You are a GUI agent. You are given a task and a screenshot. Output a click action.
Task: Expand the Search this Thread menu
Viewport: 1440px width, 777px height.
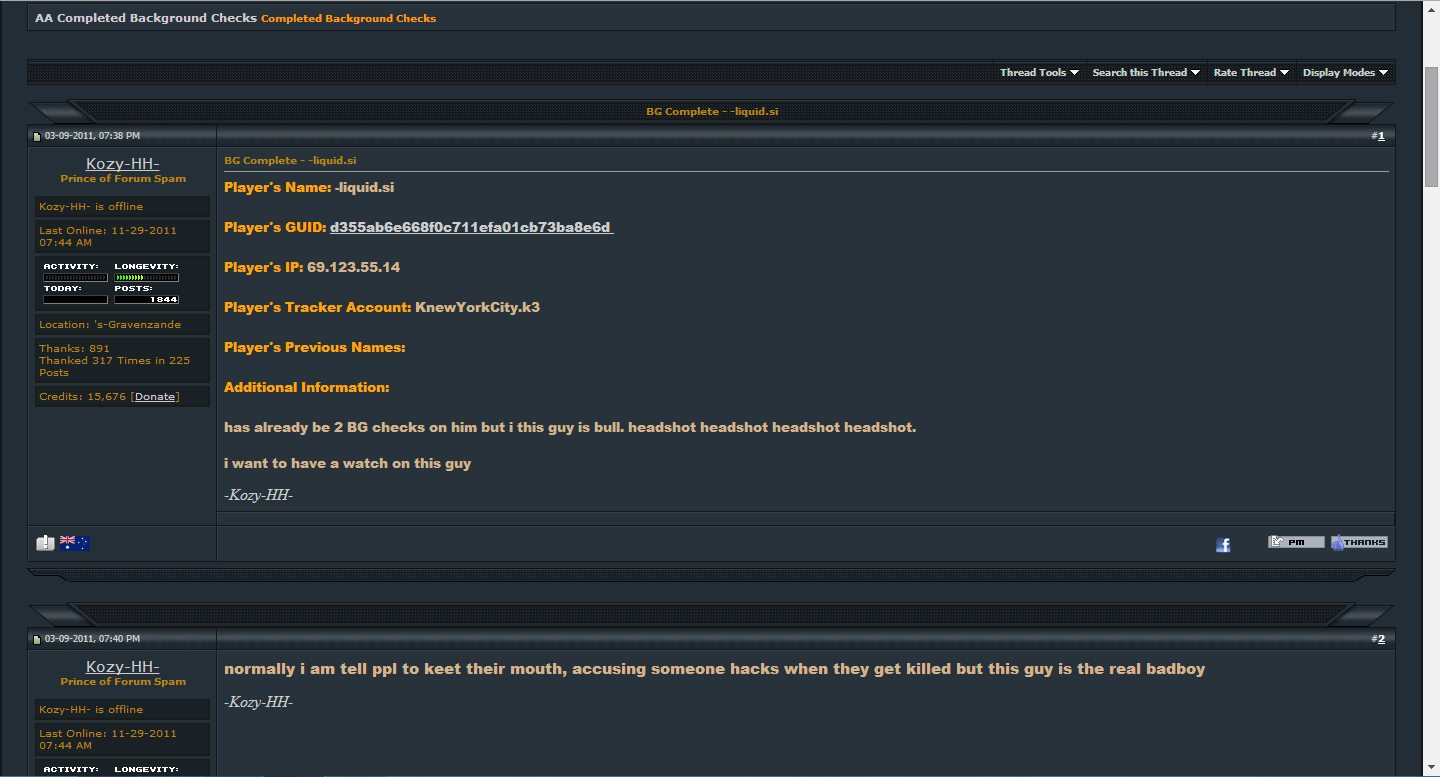click(1146, 73)
